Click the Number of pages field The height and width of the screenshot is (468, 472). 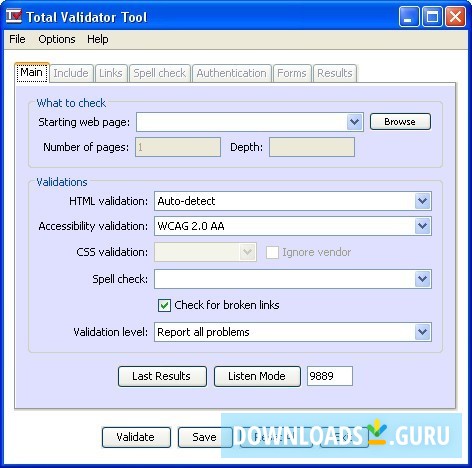tap(178, 147)
